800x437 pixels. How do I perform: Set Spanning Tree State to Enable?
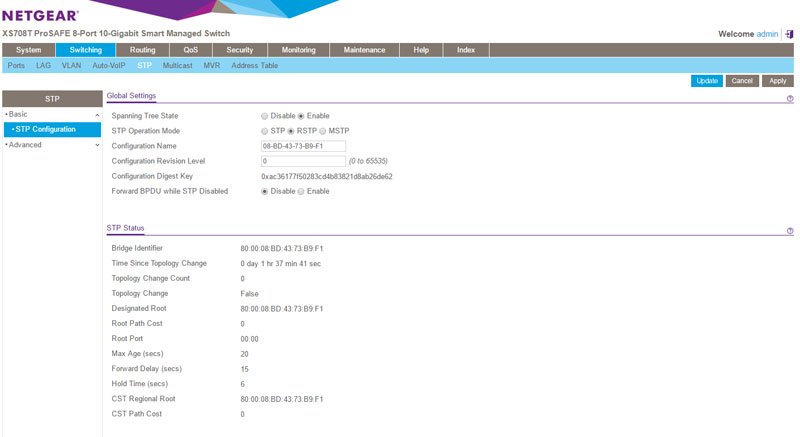301,116
